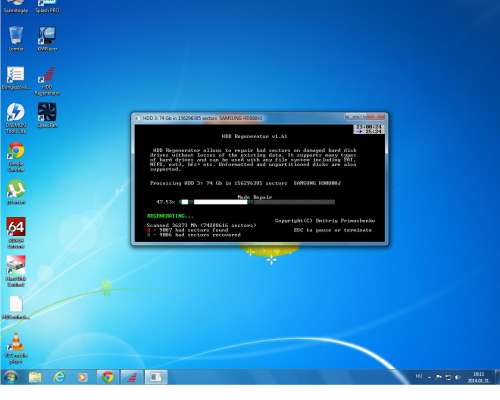The width and height of the screenshot is (500, 400).
Task: Open the AIDA64 Extreme desktop shortcut
Action: (16, 232)
